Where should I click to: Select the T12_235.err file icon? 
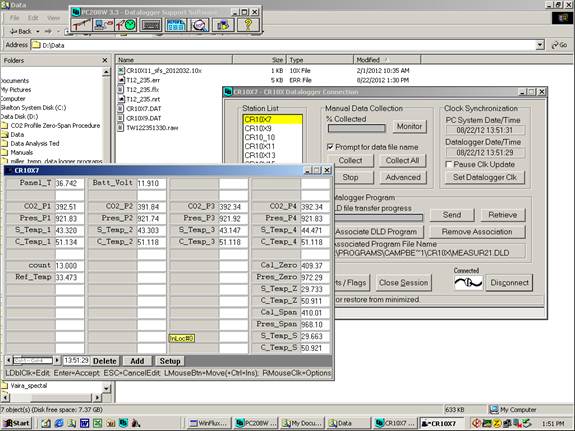point(121,80)
